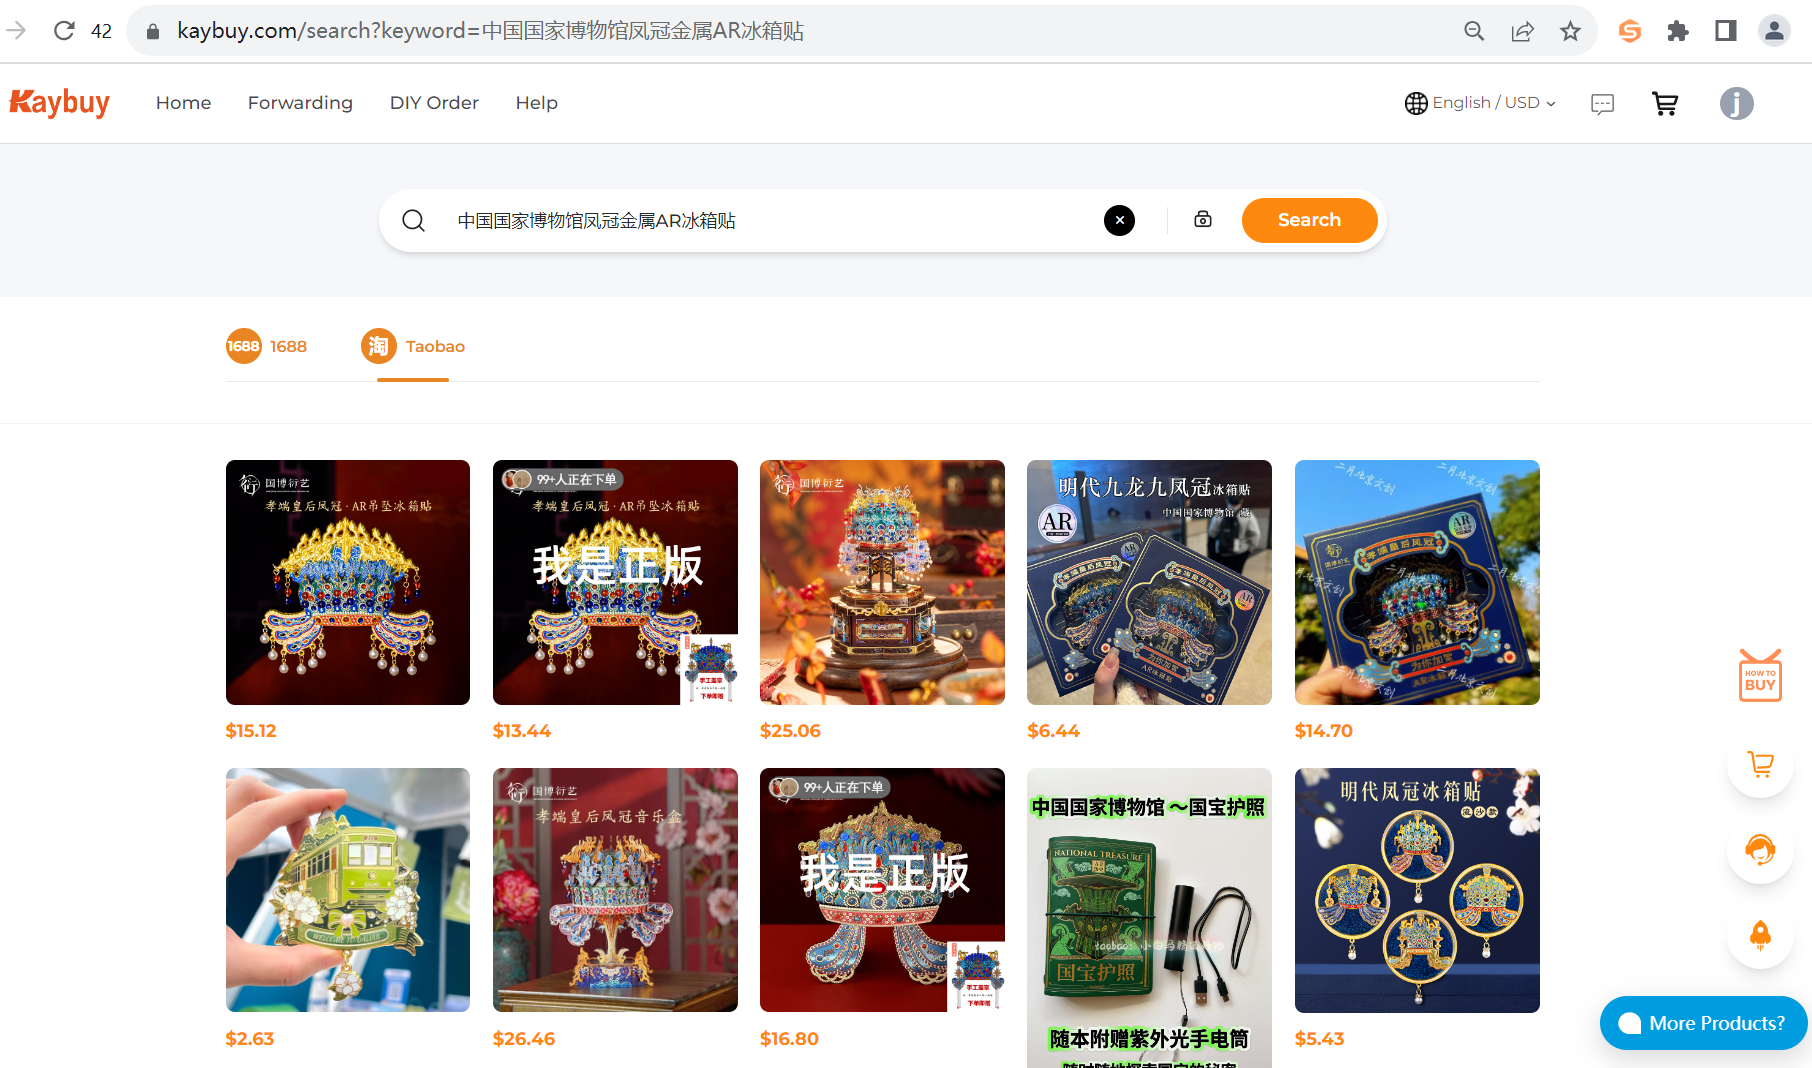Screen dimensions: 1812x1068
Task: Open the messages chat icon
Action: 1602,104
